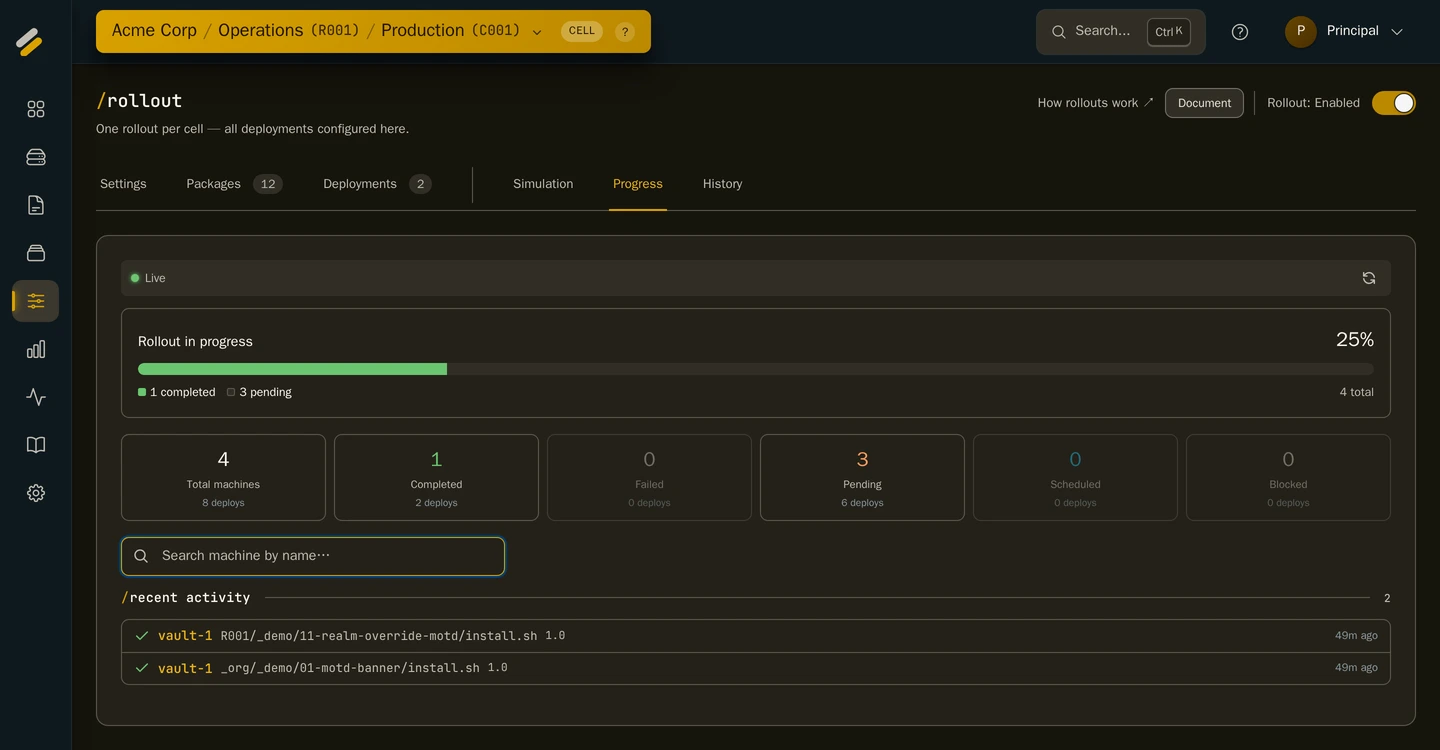Click the rollout progress bar
1440x750 pixels.
pyautogui.click(x=756, y=369)
